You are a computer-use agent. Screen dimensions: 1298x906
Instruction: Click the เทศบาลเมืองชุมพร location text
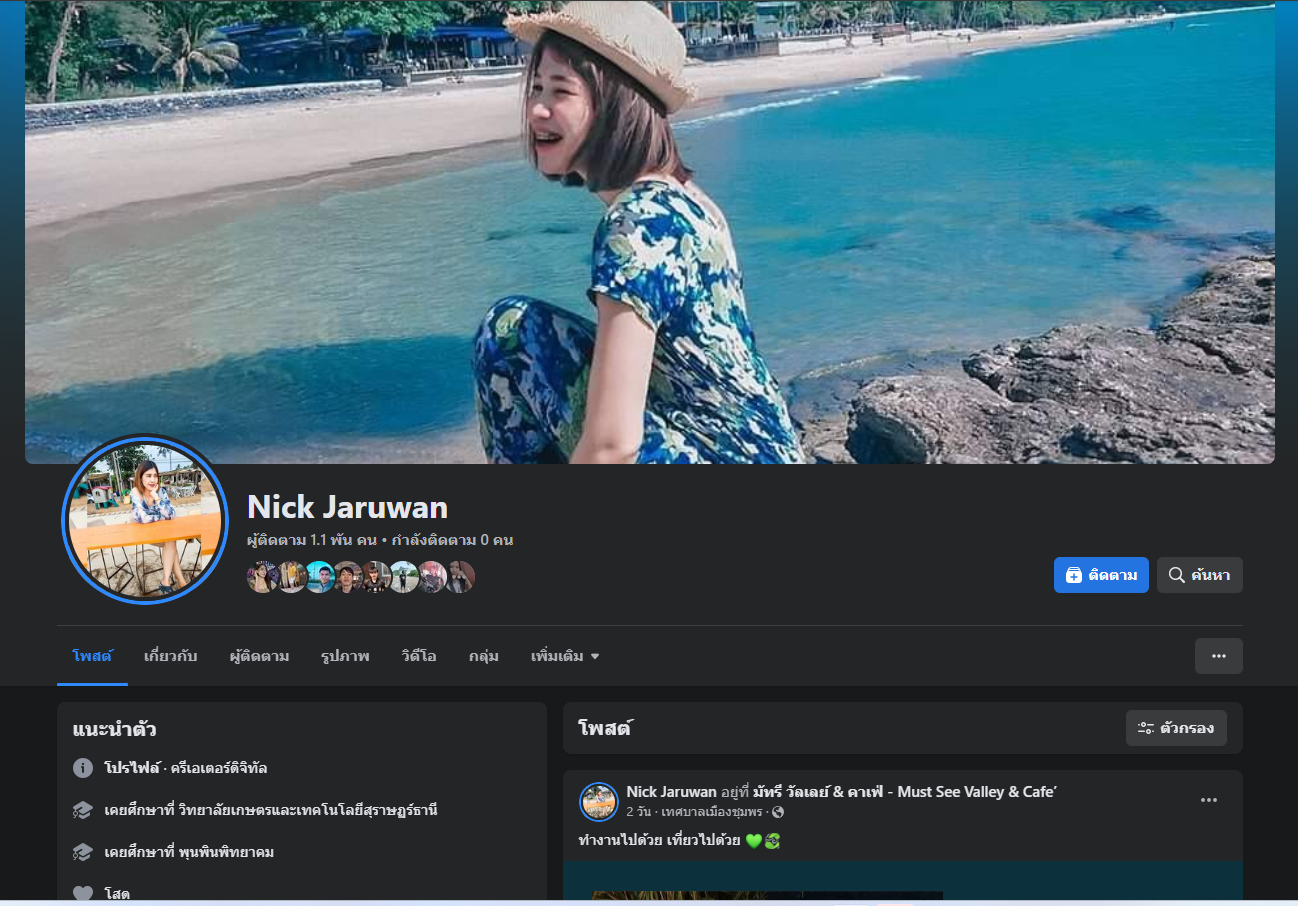[x=712, y=812]
